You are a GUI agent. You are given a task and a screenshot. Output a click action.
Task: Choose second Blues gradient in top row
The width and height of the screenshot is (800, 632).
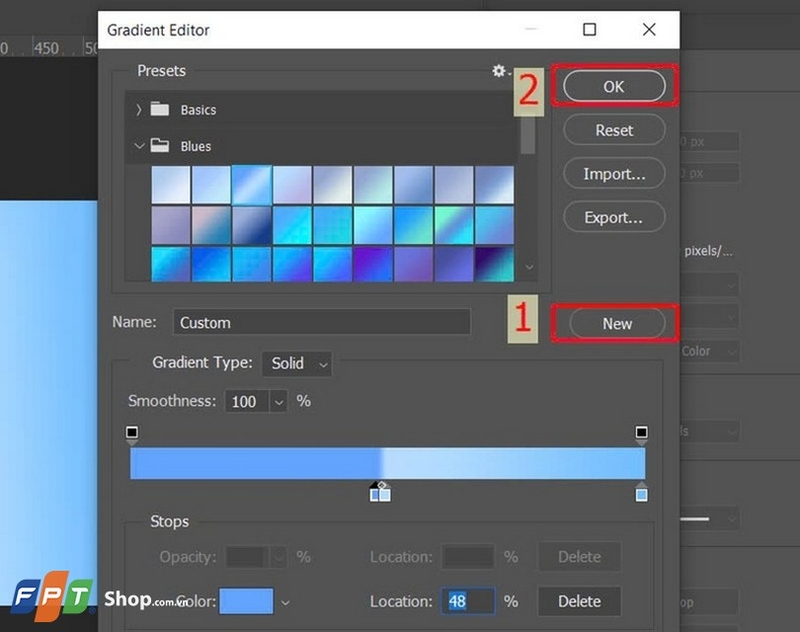[211, 185]
